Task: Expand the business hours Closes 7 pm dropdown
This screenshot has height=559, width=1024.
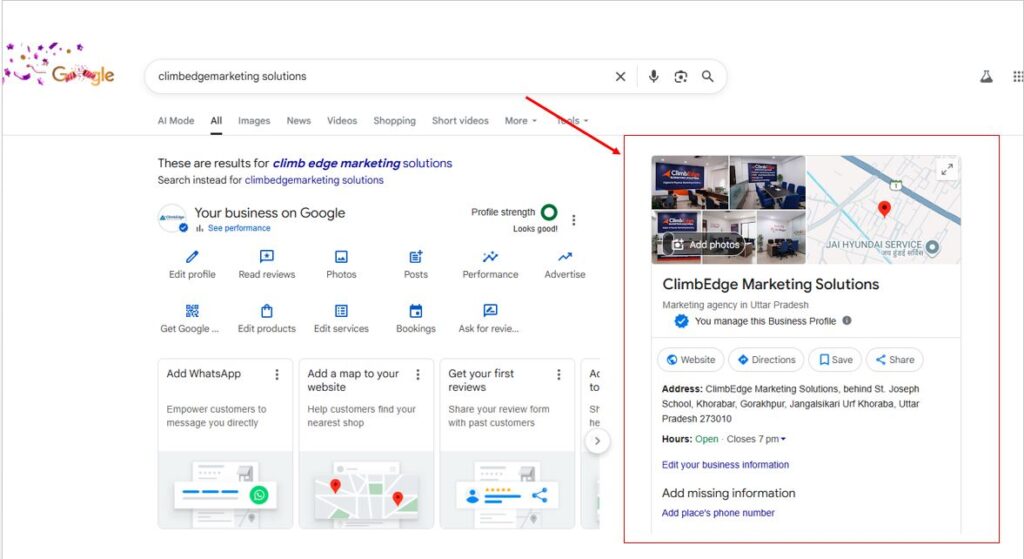Action: 756,439
